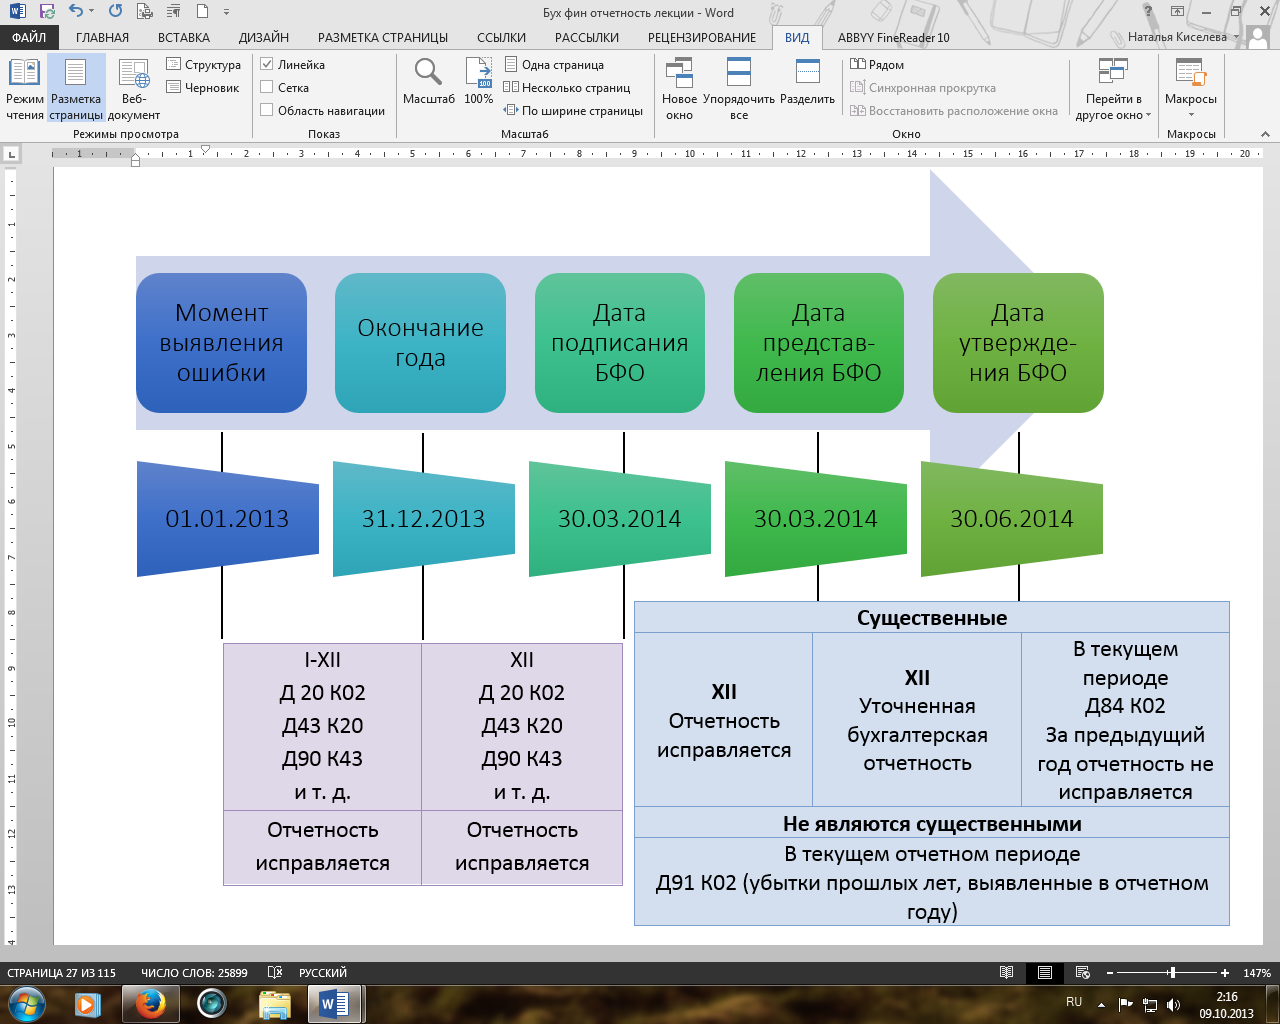Switch to Outline view (Структура)
This screenshot has width=1280, height=1024.
pyautogui.click(x=204, y=65)
